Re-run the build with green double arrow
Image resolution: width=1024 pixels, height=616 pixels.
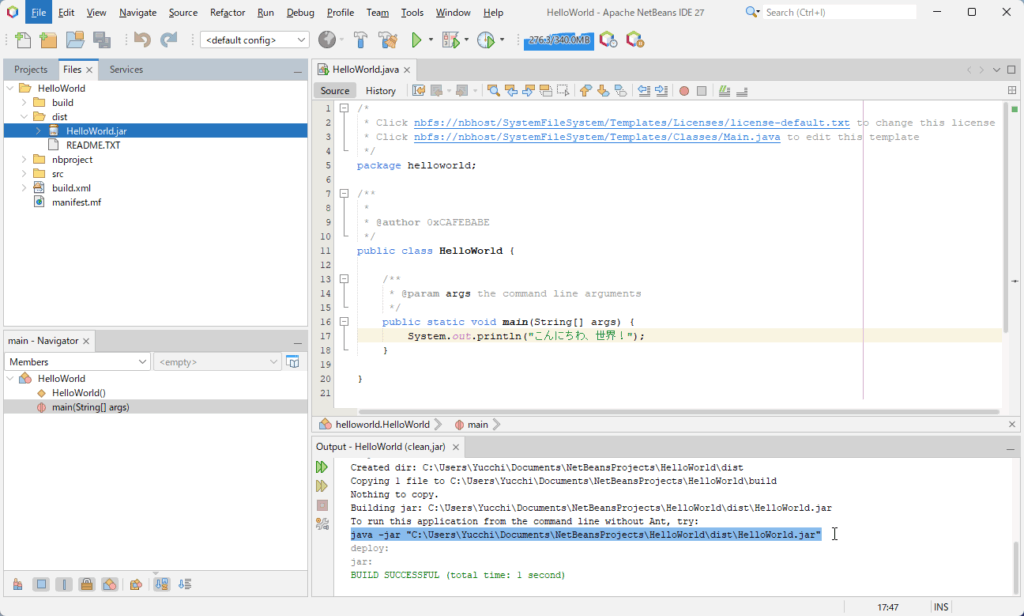pyautogui.click(x=322, y=467)
